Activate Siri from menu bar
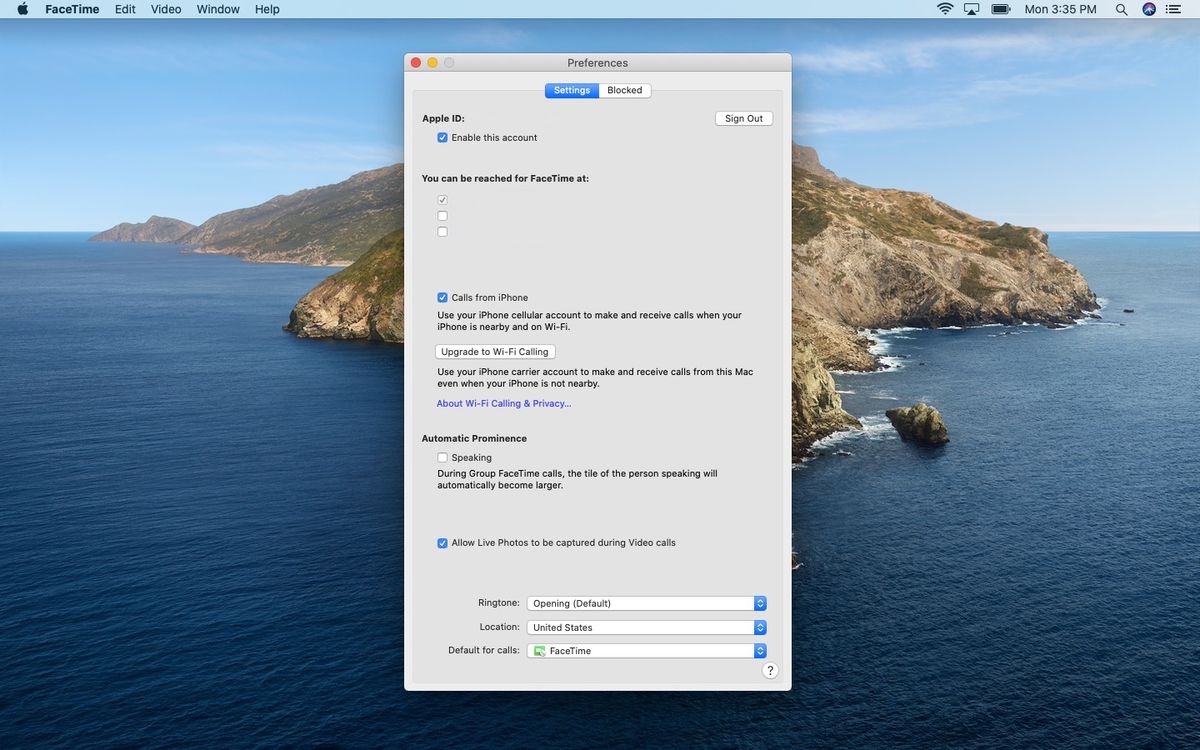This screenshot has height=750, width=1200. 1149,9
